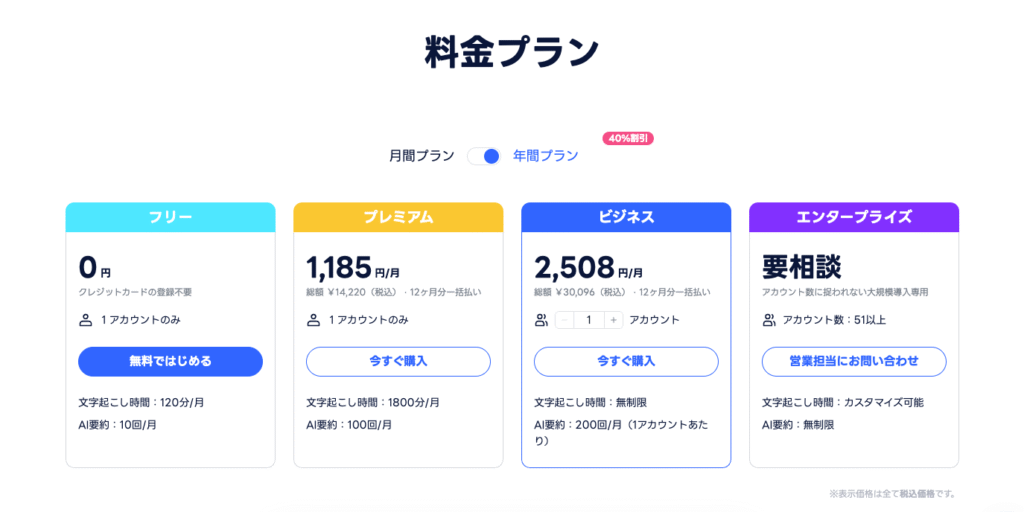Screen dimensions: 1024x512
Task: Click the プレミアム plan header
Action: coord(398,217)
